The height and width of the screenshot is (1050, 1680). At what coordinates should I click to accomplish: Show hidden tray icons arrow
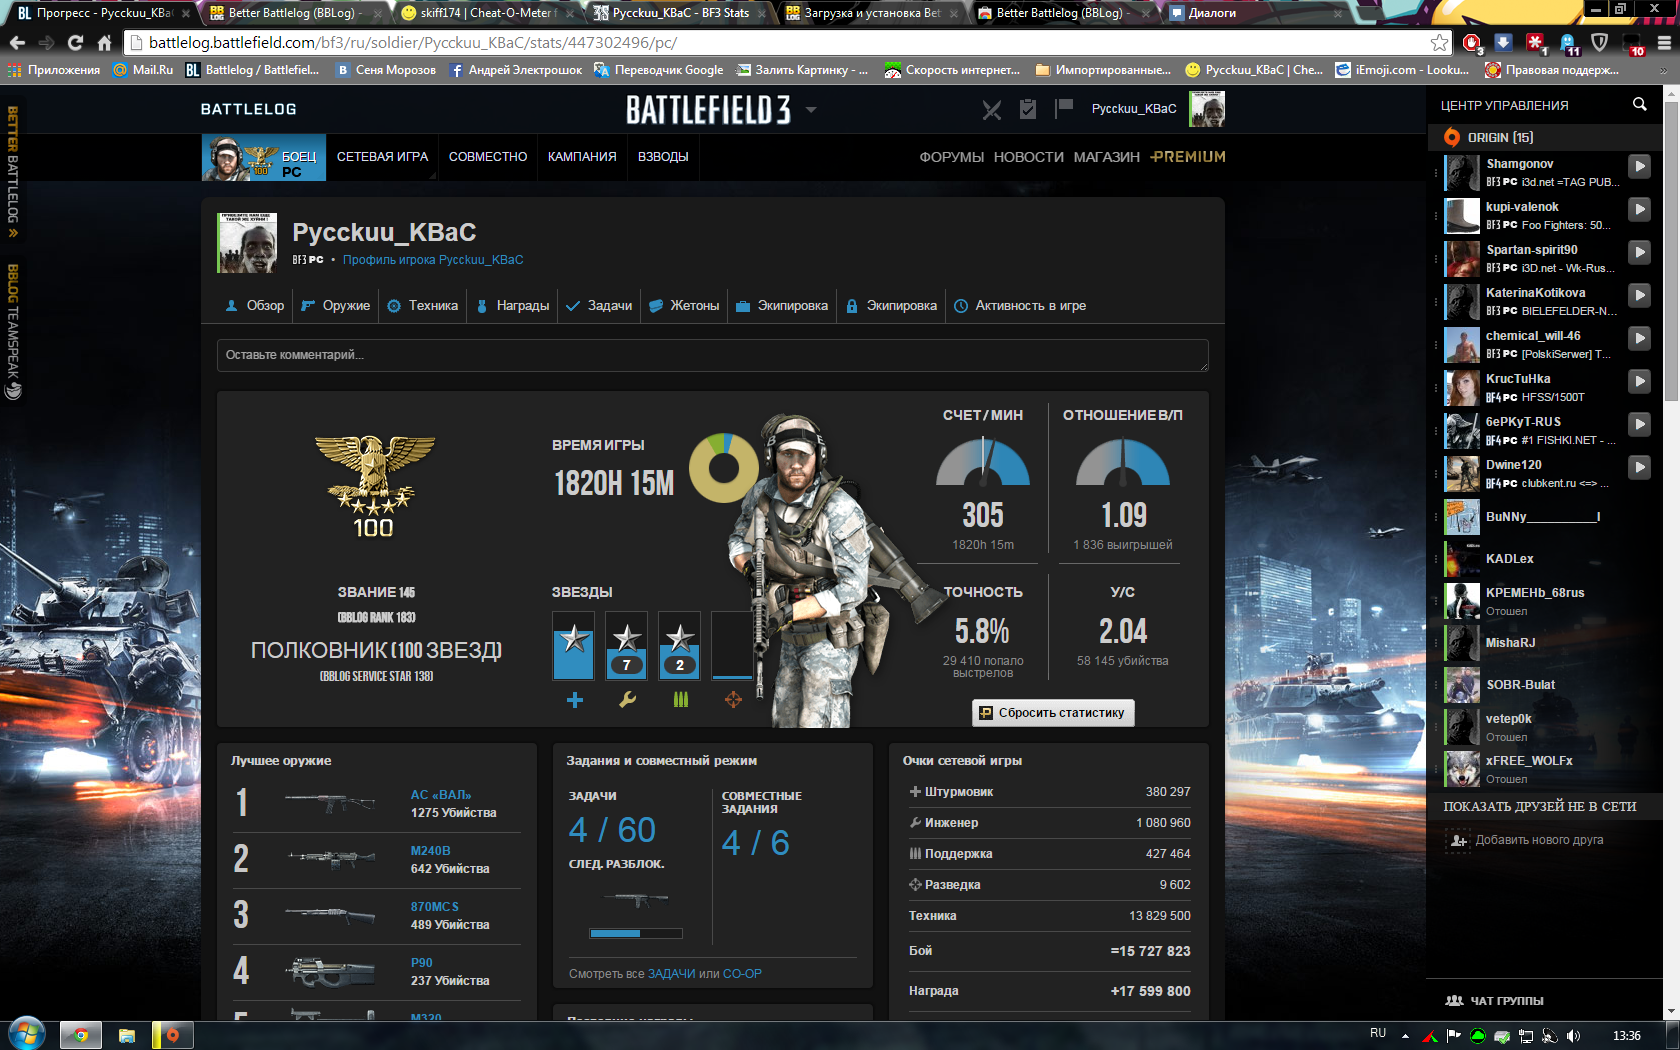pos(1405,1036)
